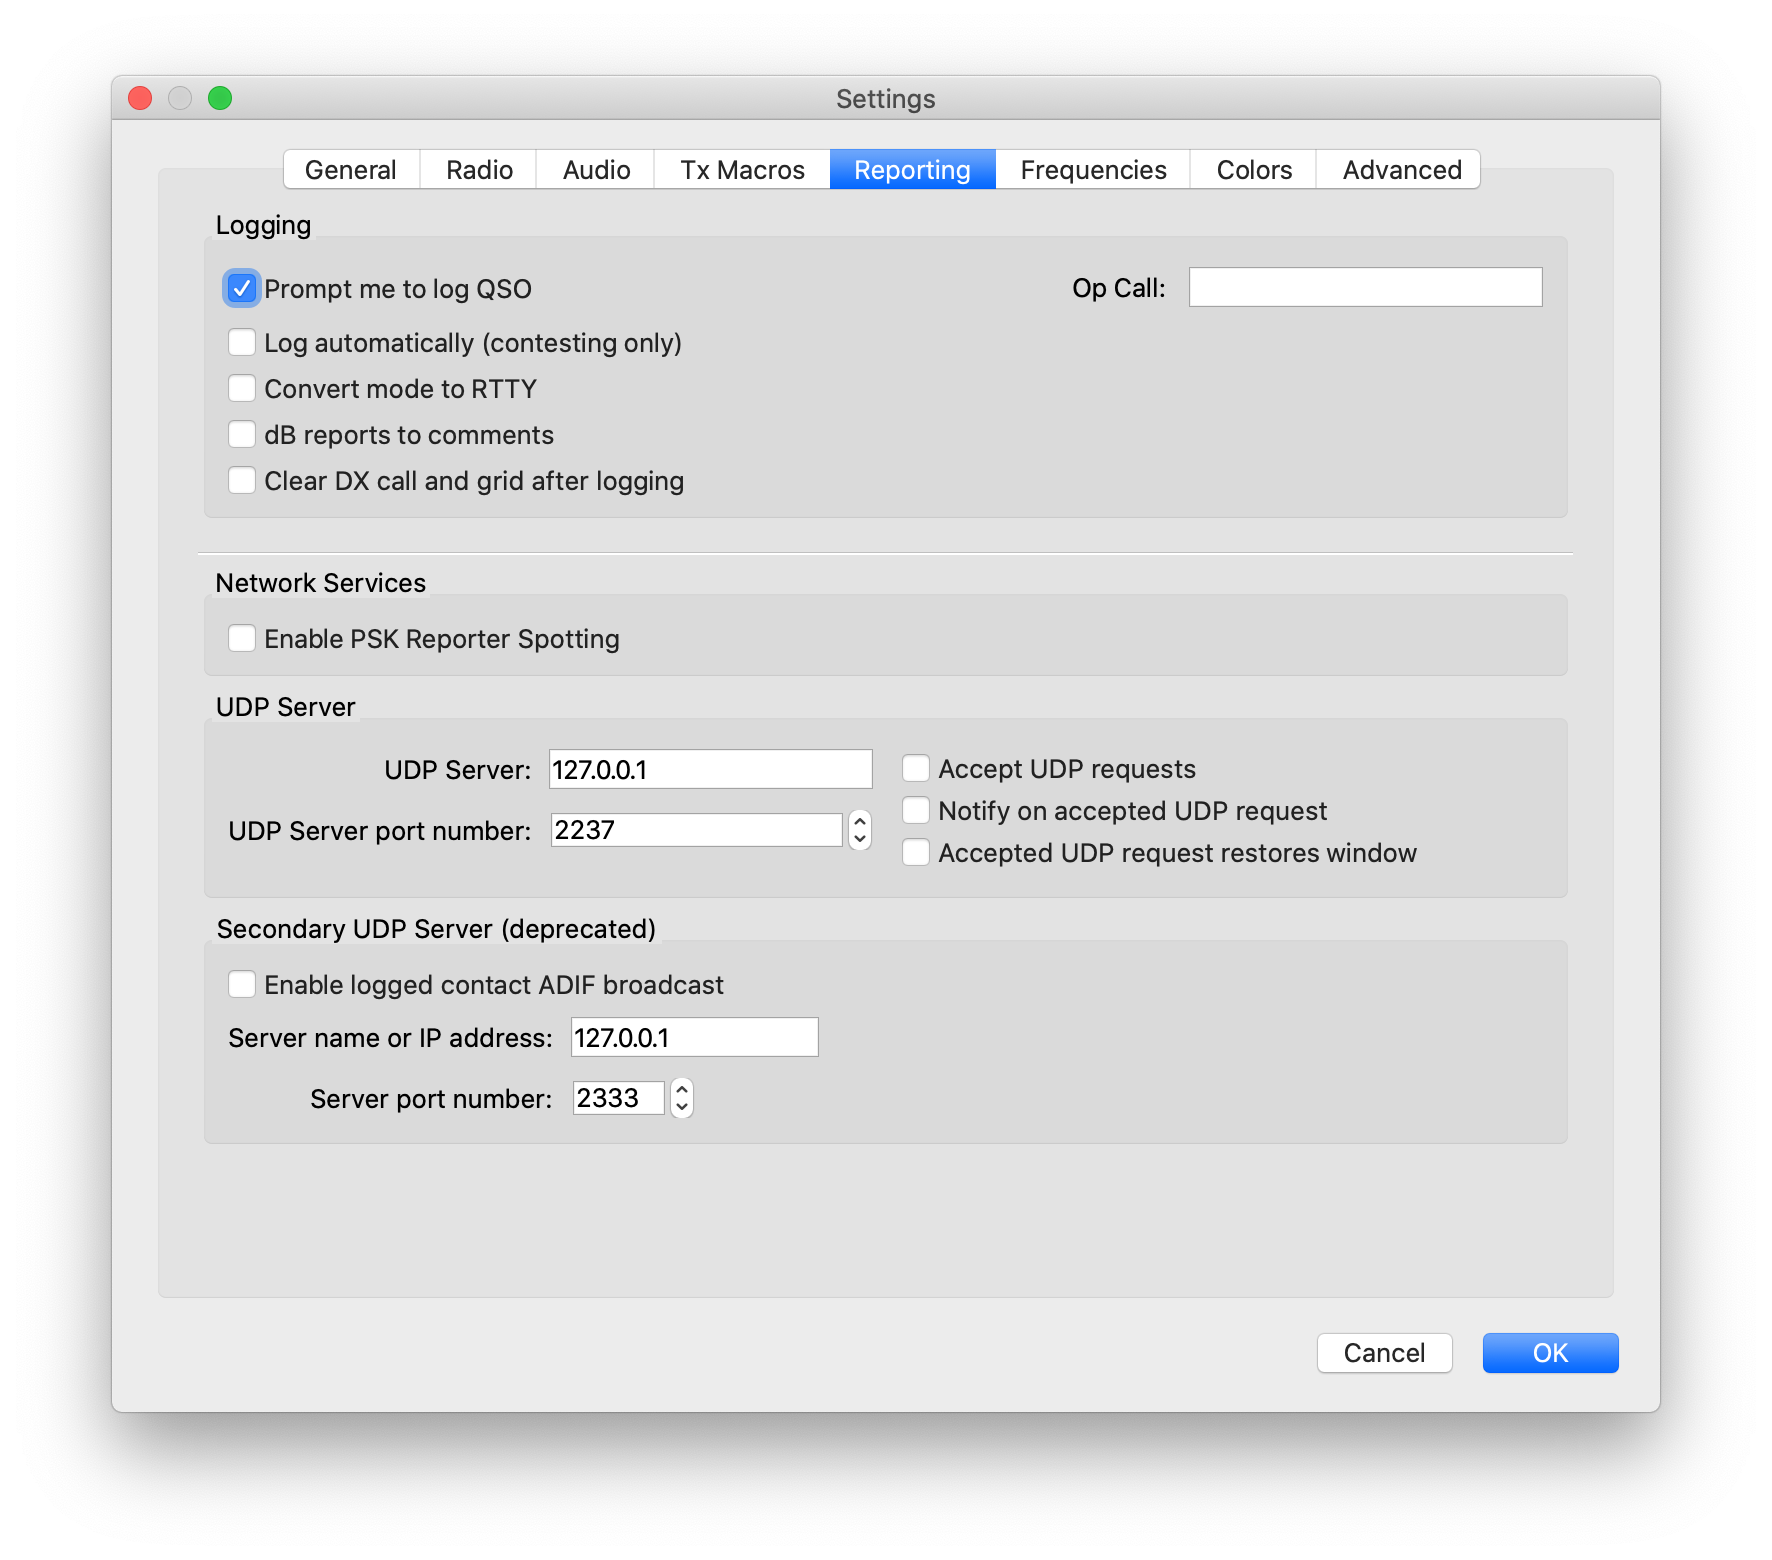Enable PSK Reporter Spotting

(x=242, y=639)
